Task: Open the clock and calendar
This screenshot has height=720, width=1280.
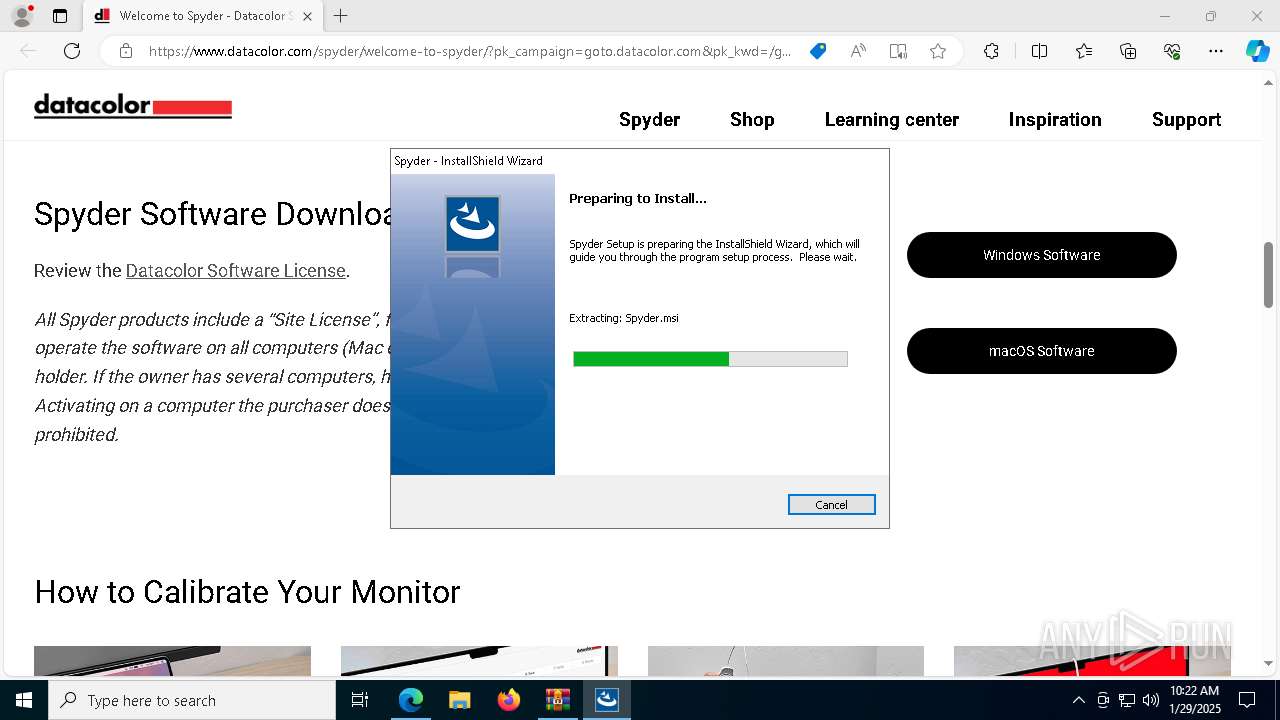Action: click(x=1194, y=700)
